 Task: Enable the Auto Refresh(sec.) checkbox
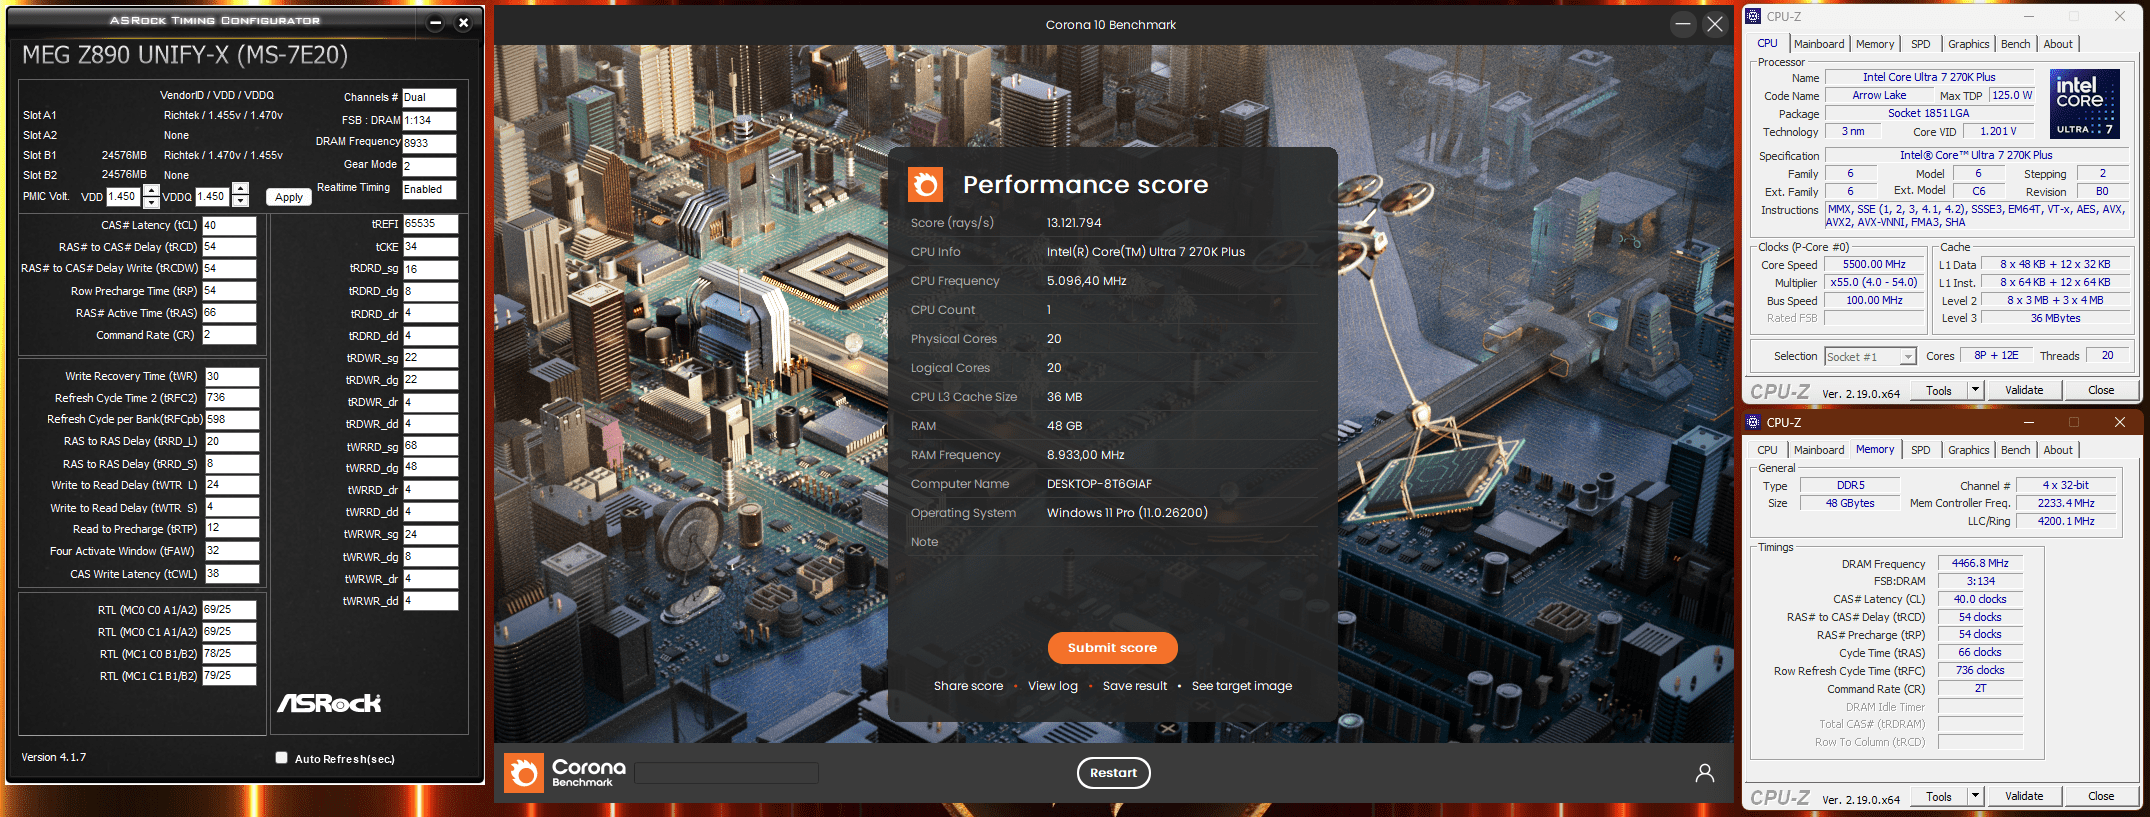tap(282, 758)
